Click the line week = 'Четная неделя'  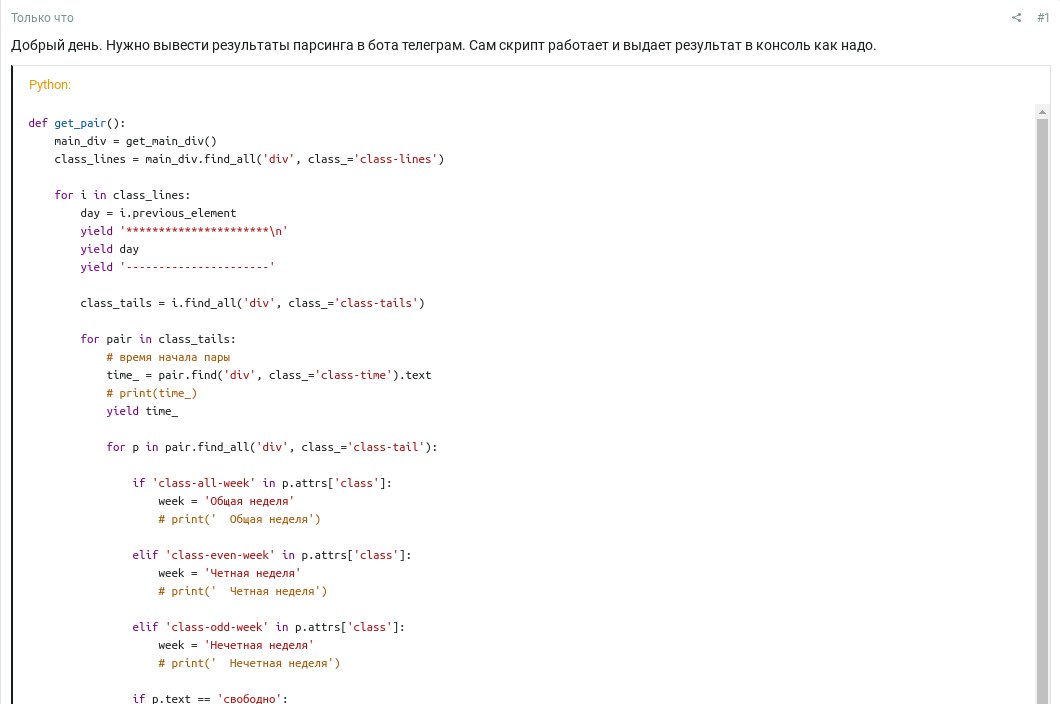tap(230, 573)
